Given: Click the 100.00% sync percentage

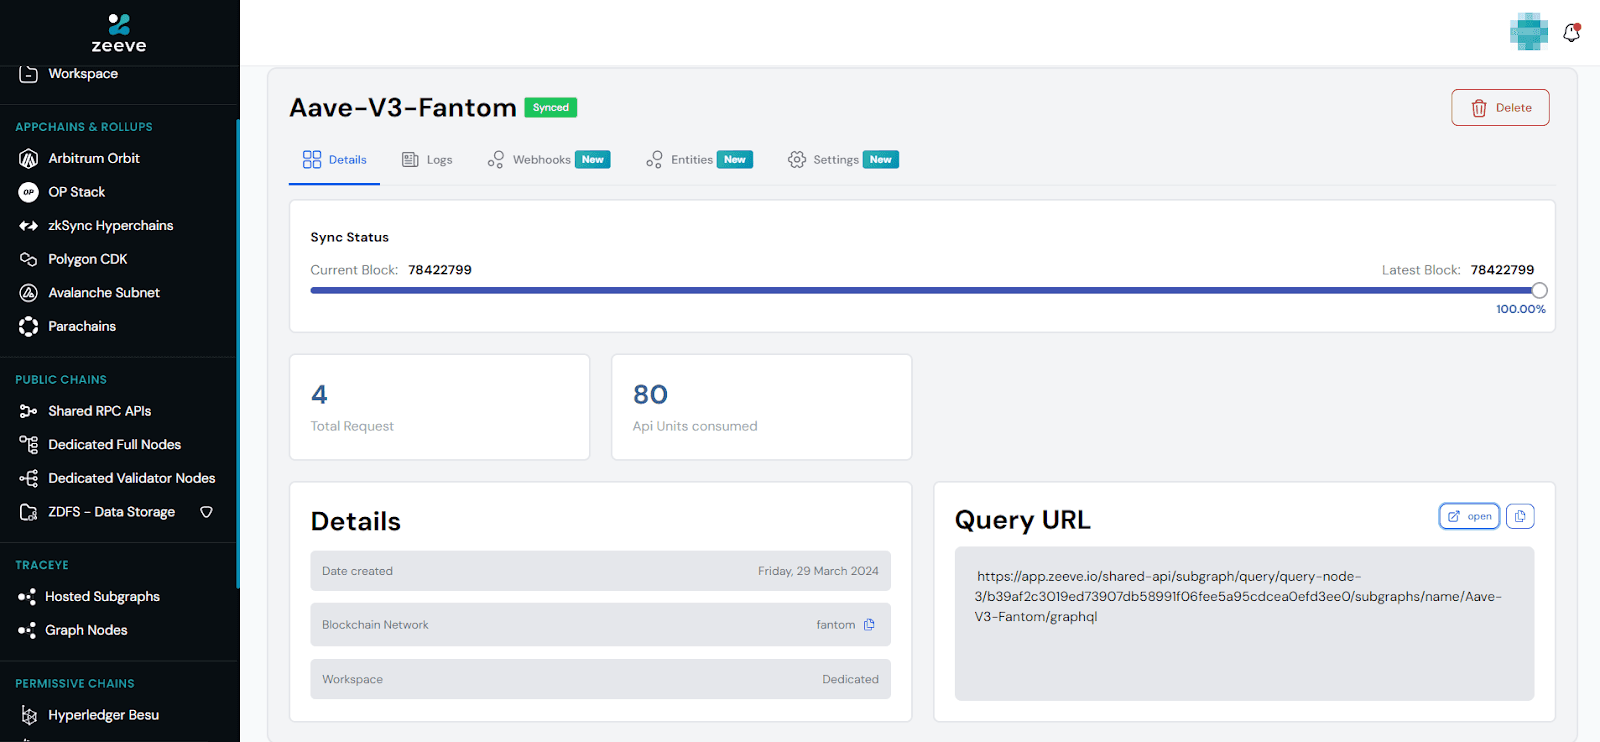Looking at the screenshot, I should [x=1520, y=309].
